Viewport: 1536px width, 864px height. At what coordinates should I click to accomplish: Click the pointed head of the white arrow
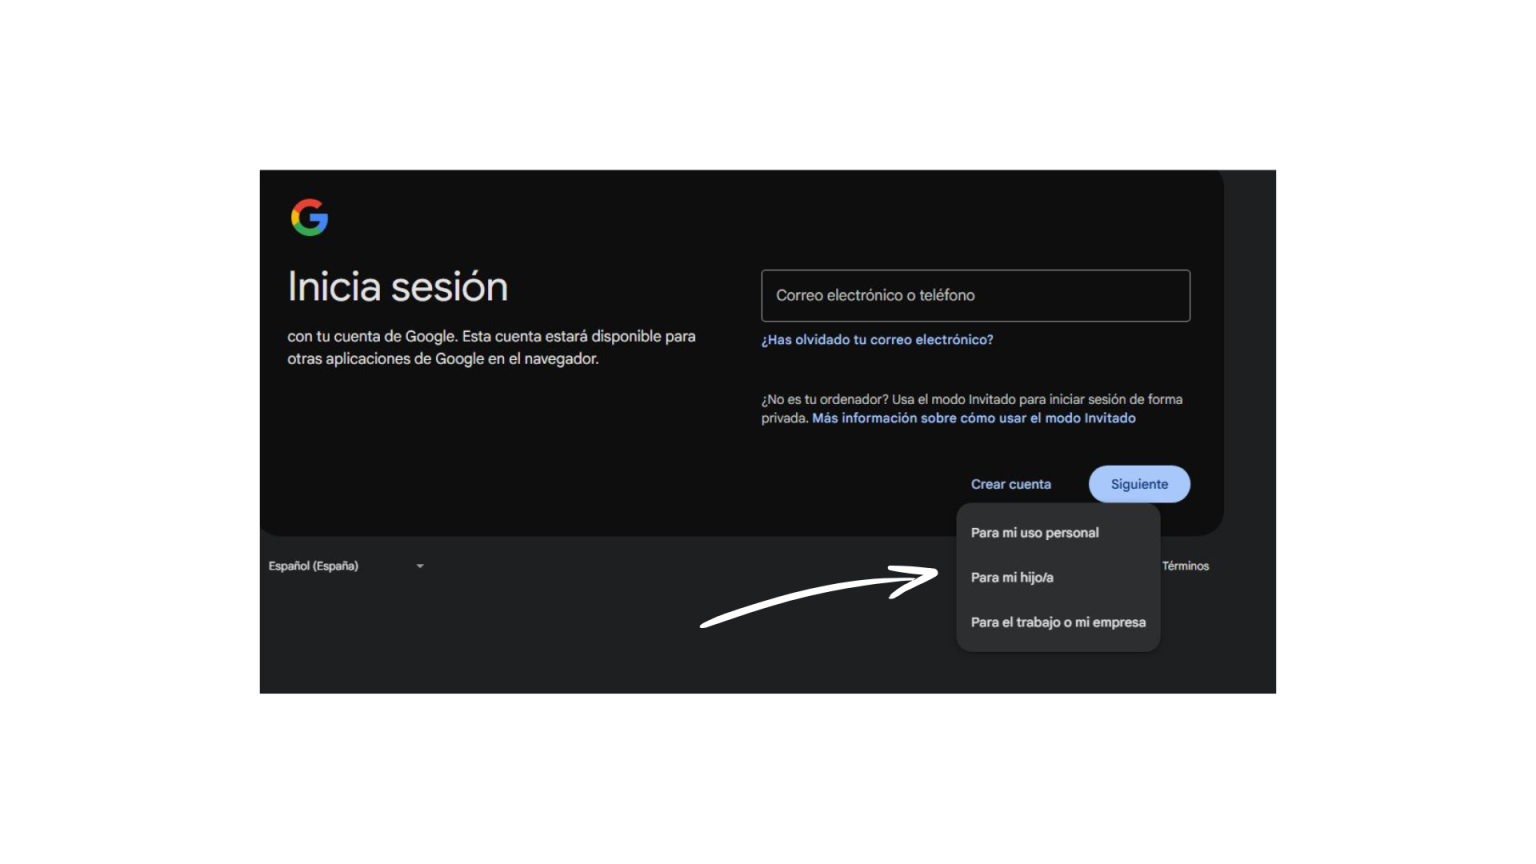(x=931, y=574)
